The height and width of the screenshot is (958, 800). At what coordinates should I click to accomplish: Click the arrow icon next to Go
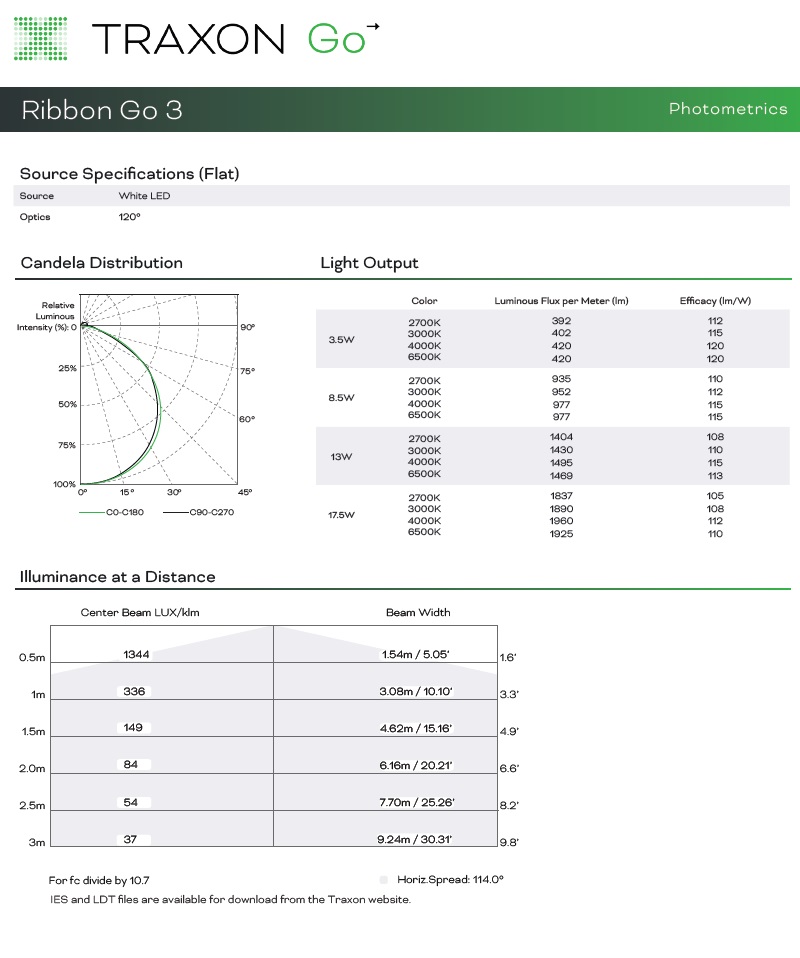pyautogui.click(x=373, y=26)
